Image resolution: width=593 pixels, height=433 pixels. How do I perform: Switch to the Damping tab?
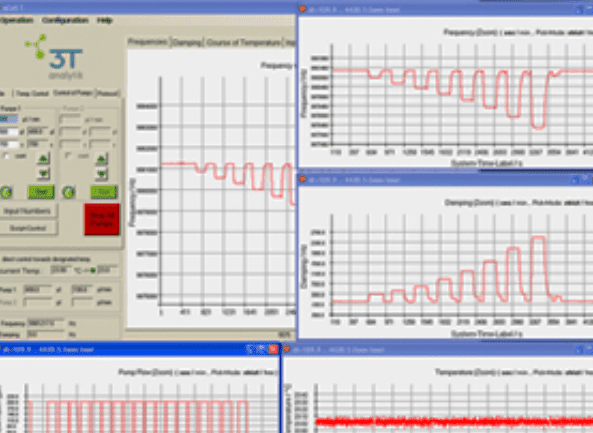pos(187,42)
